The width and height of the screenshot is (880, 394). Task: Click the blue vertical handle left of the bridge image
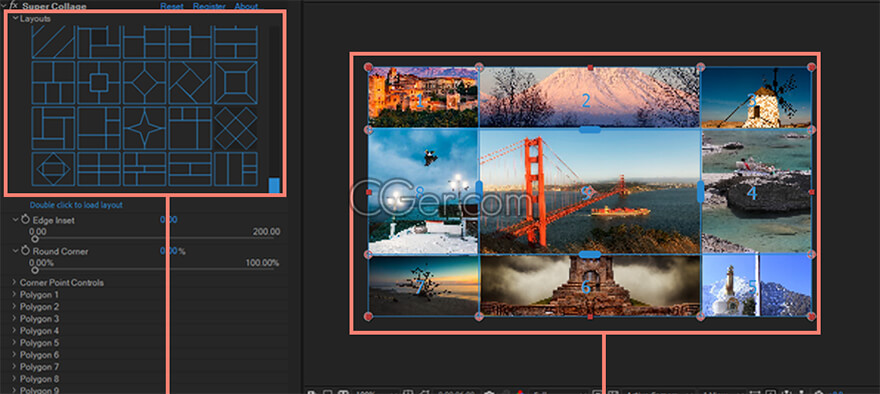pos(479,191)
